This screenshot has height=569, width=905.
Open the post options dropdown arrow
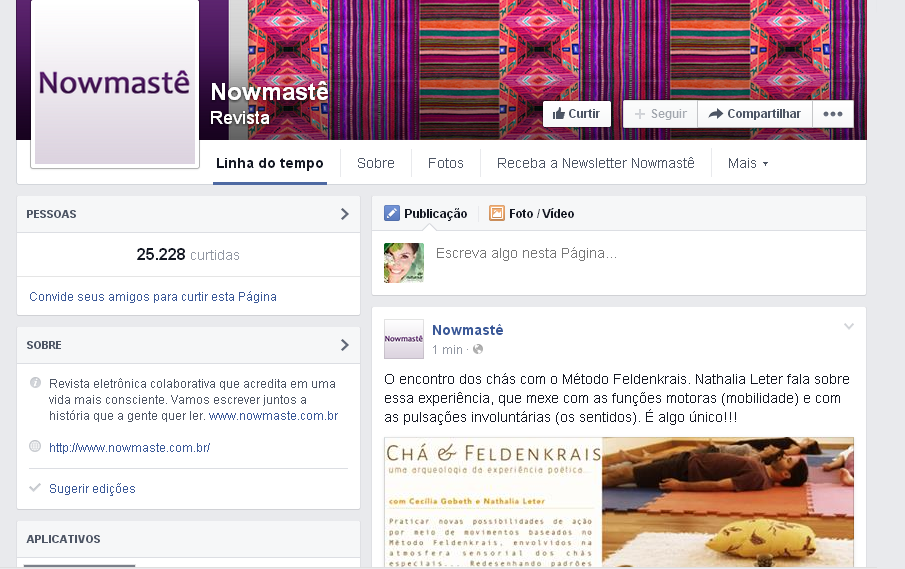pyautogui.click(x=848, y=327)
